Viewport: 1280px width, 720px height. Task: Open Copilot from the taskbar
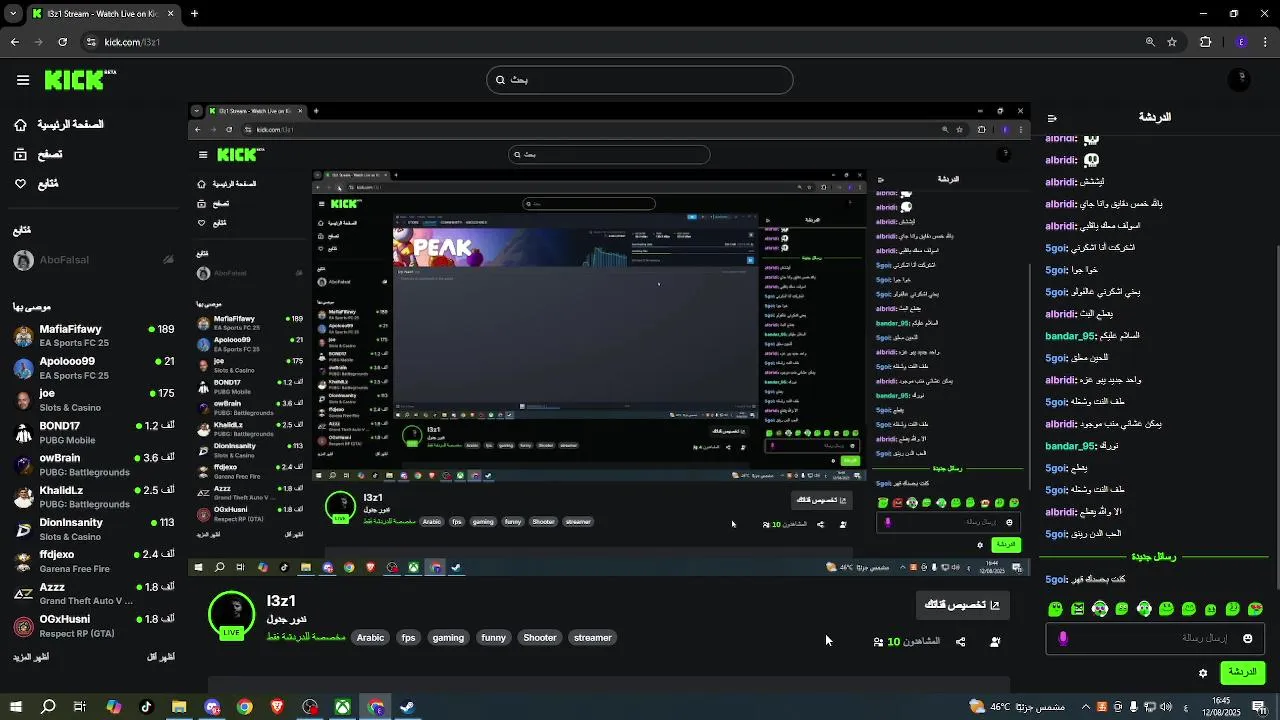pyautogui.click(x=114, y=707)
